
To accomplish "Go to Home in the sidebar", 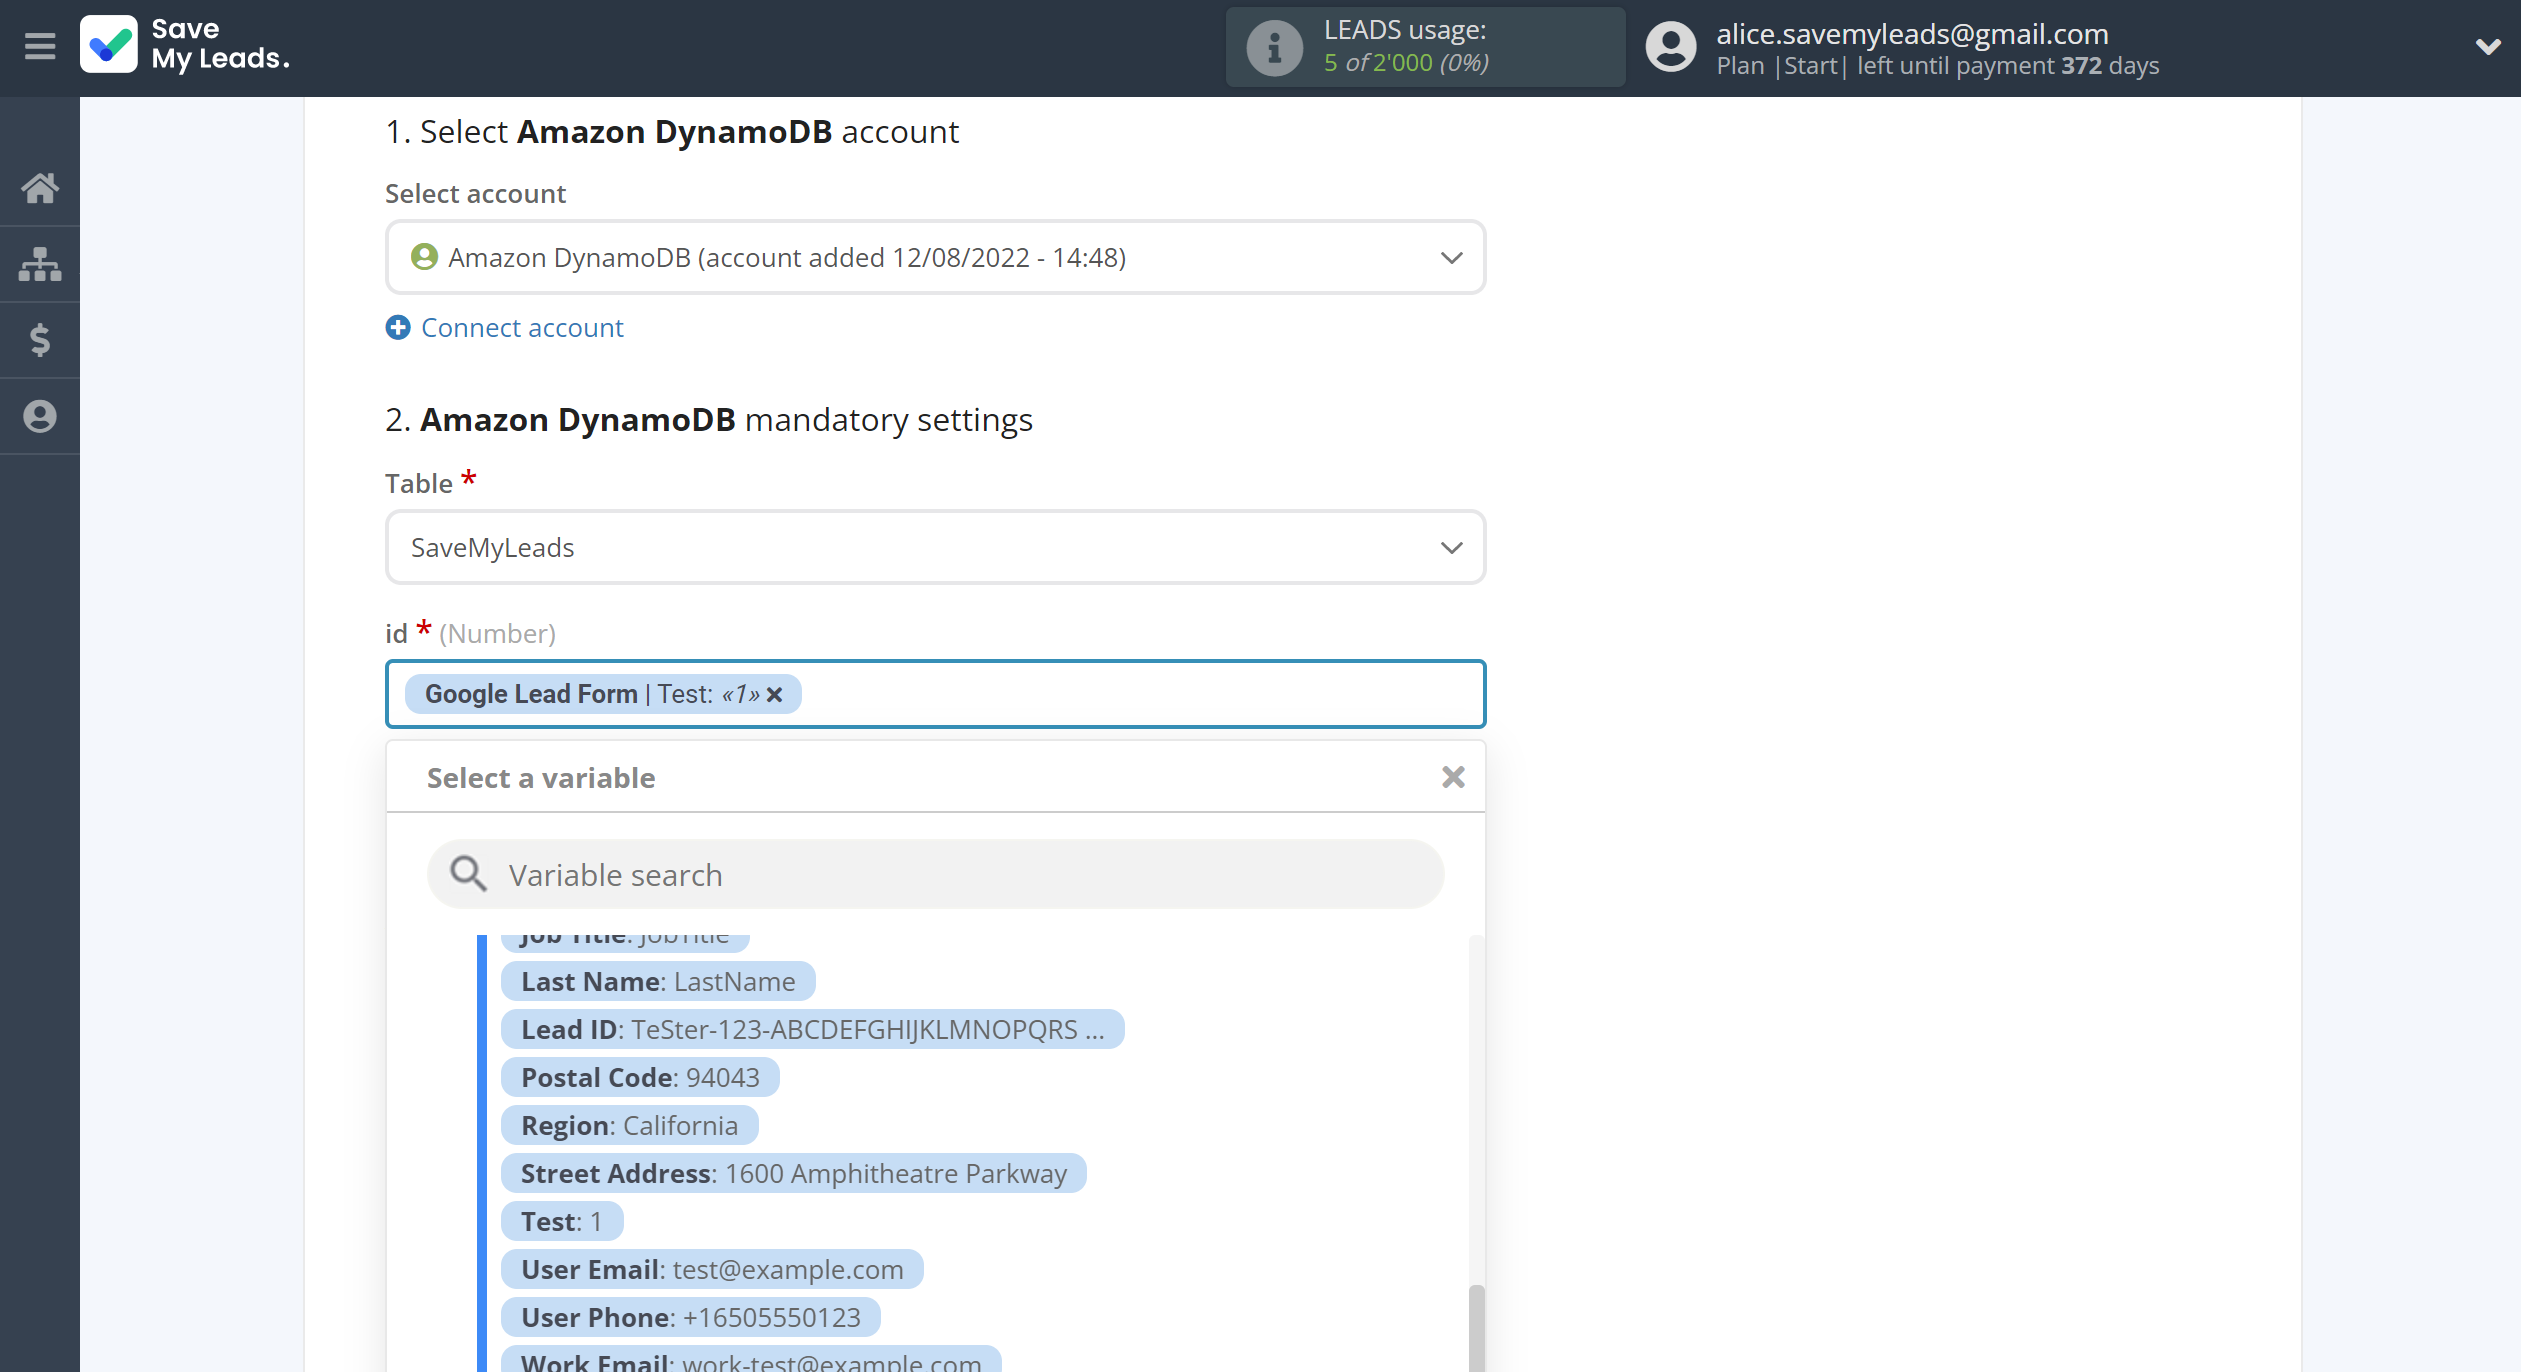I will pos(40,188).
